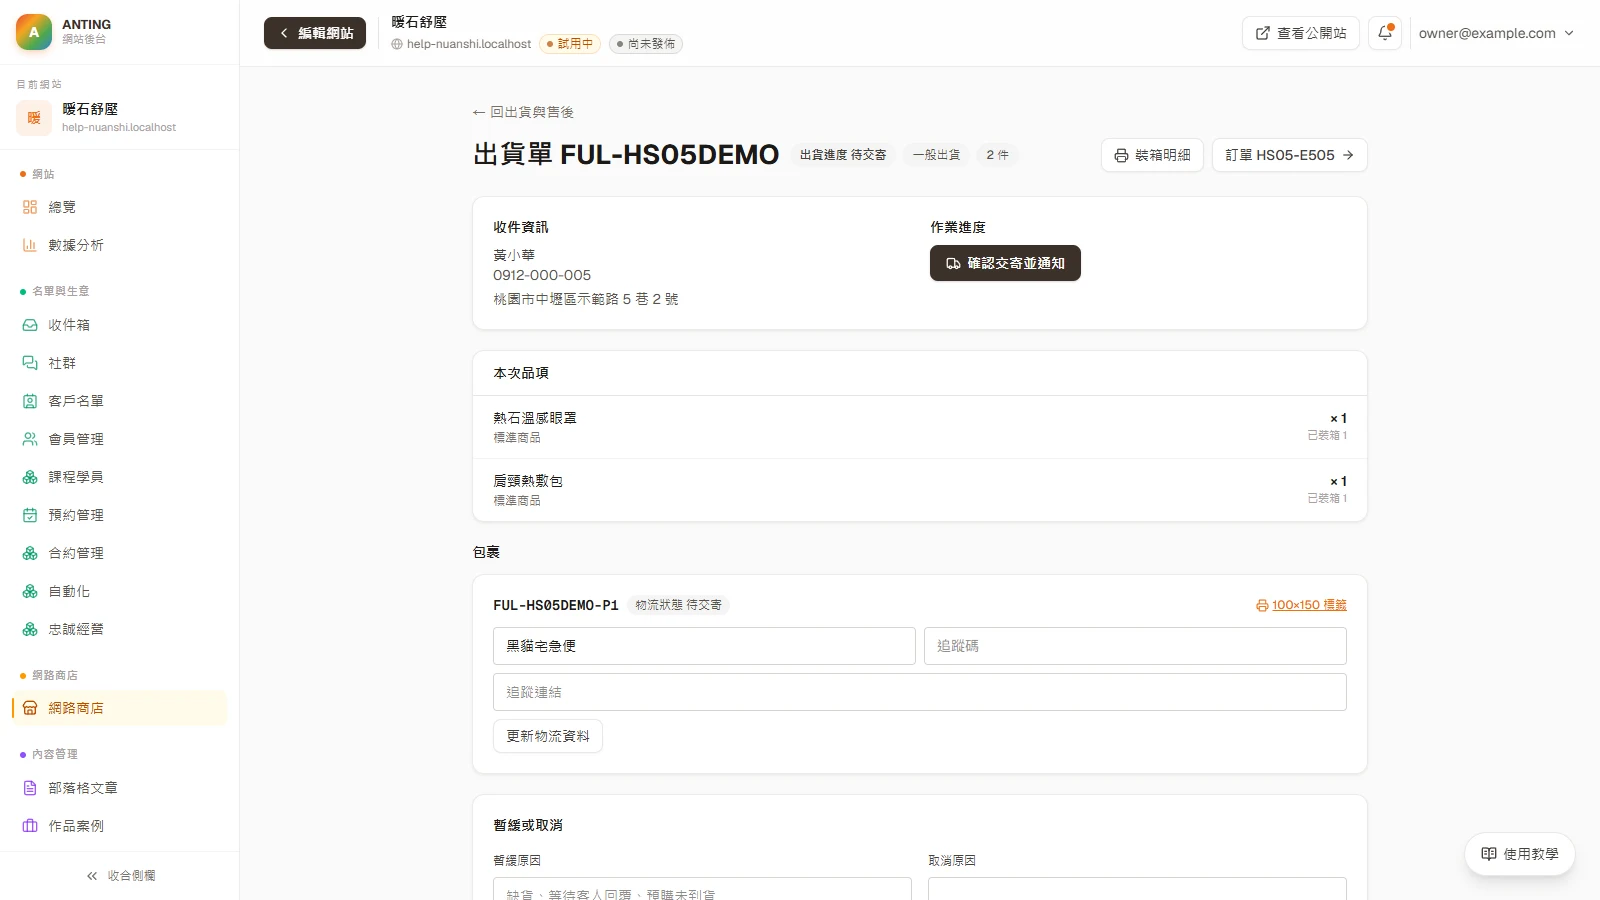Click 確認交寄並通知 button
1600x900 pixels.
pyautogui.click(x=1005, y=263)
